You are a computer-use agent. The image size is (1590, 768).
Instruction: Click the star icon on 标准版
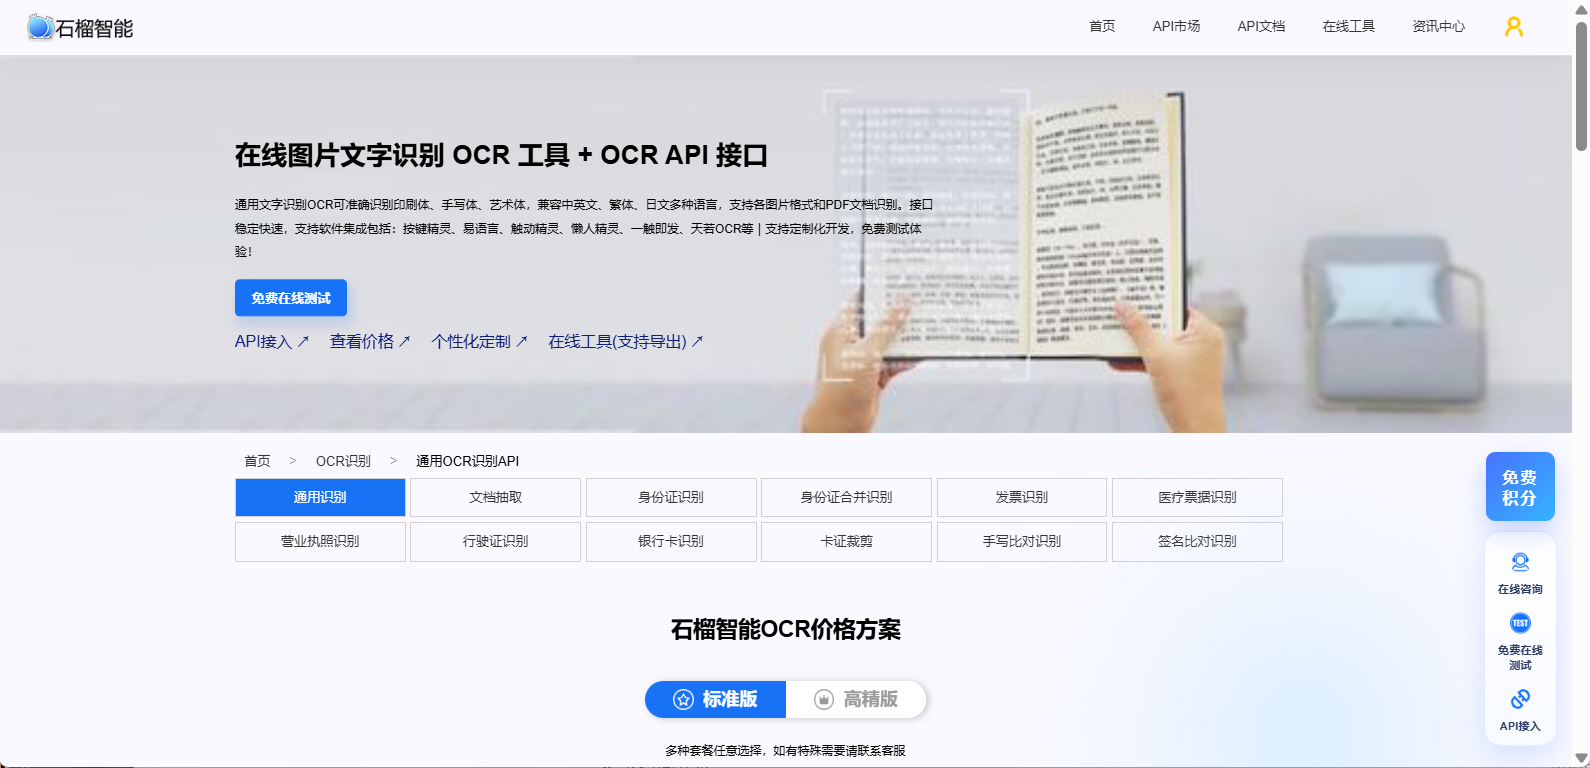tap(683, 700)
